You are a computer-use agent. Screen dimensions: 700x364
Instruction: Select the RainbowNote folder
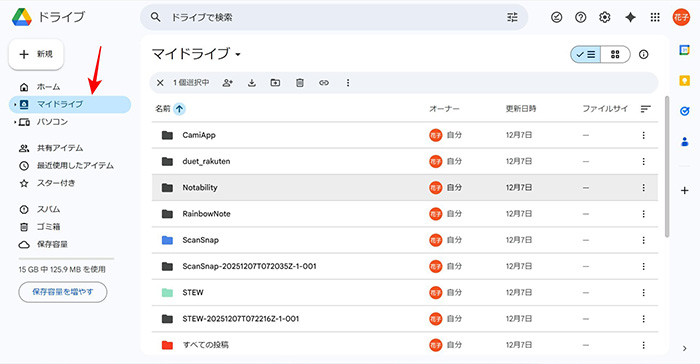[404, 214]
